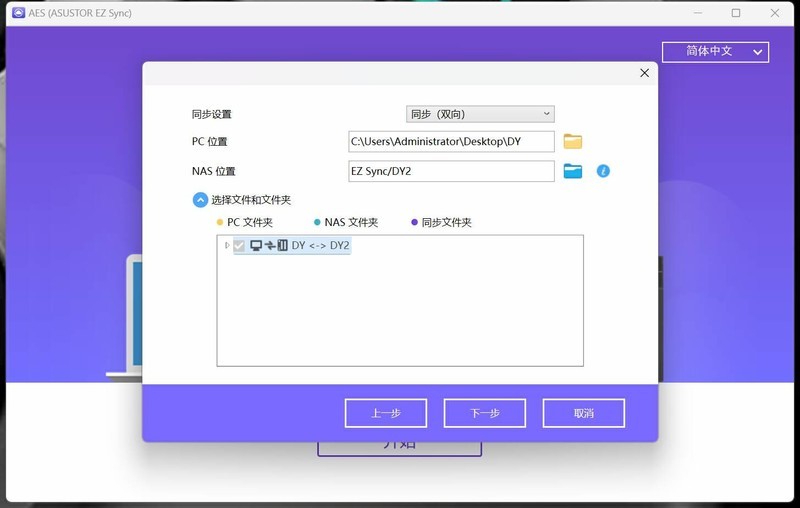Select the DY <-> DY2 tree row
The image size is (800, 508).
[292, 245]
